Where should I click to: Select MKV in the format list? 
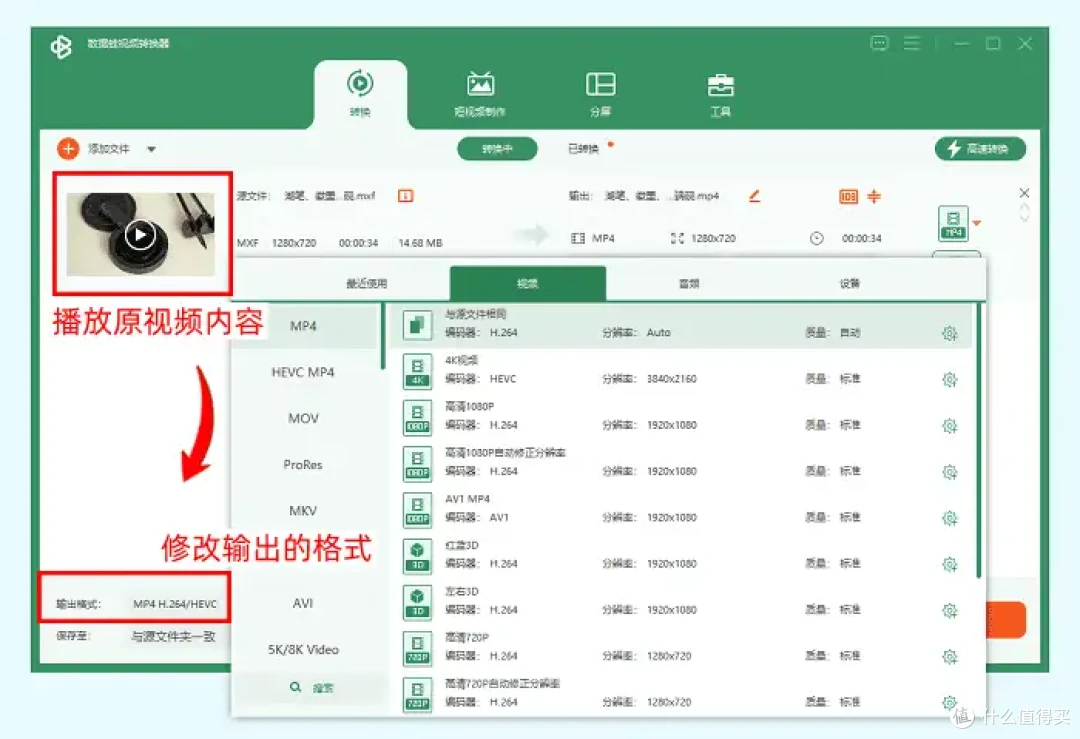303,510
